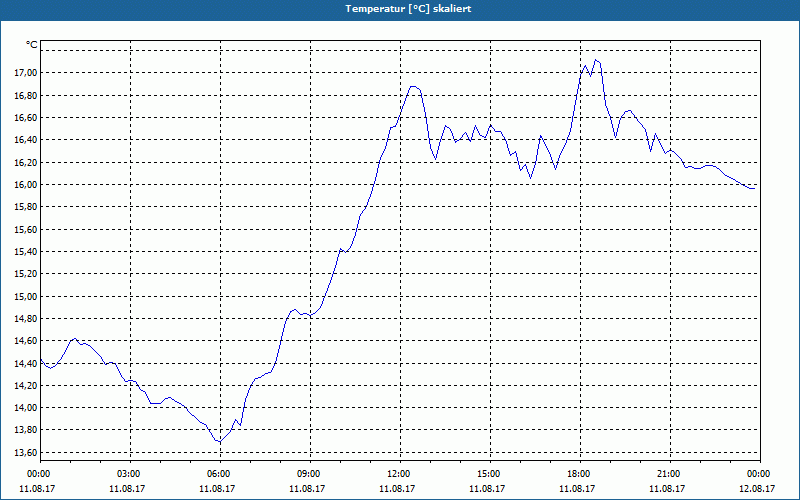Select the 13,60 y-axis label
800x500 pixels.
coord(26,453)
